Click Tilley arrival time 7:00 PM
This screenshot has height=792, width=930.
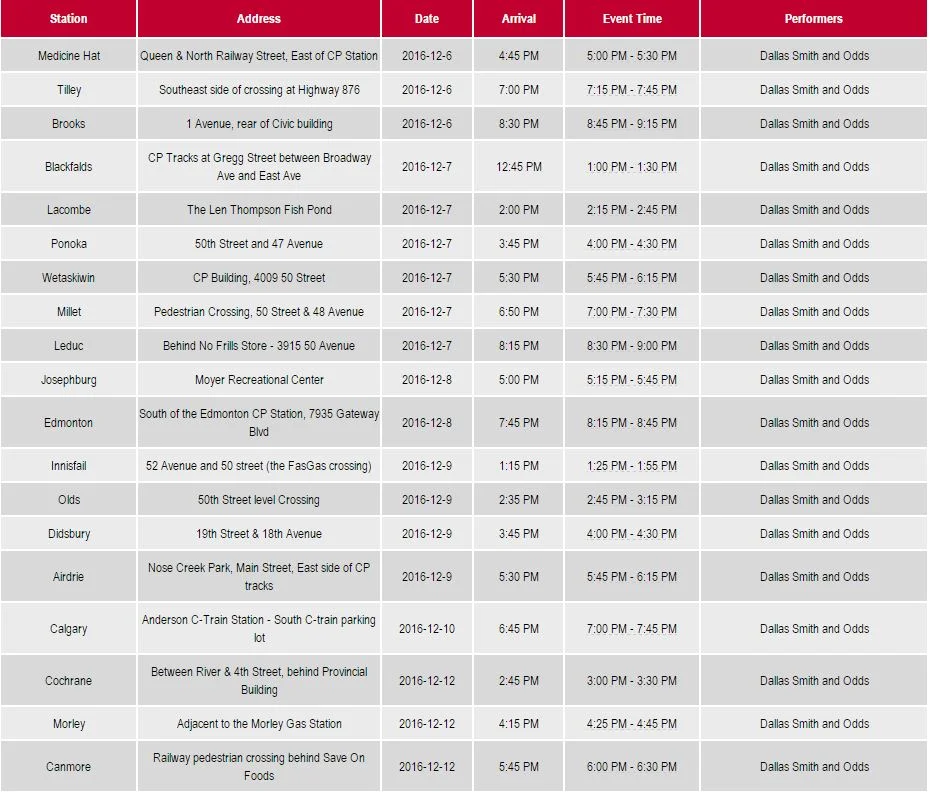pyautogui.click(x=519, y=90)
